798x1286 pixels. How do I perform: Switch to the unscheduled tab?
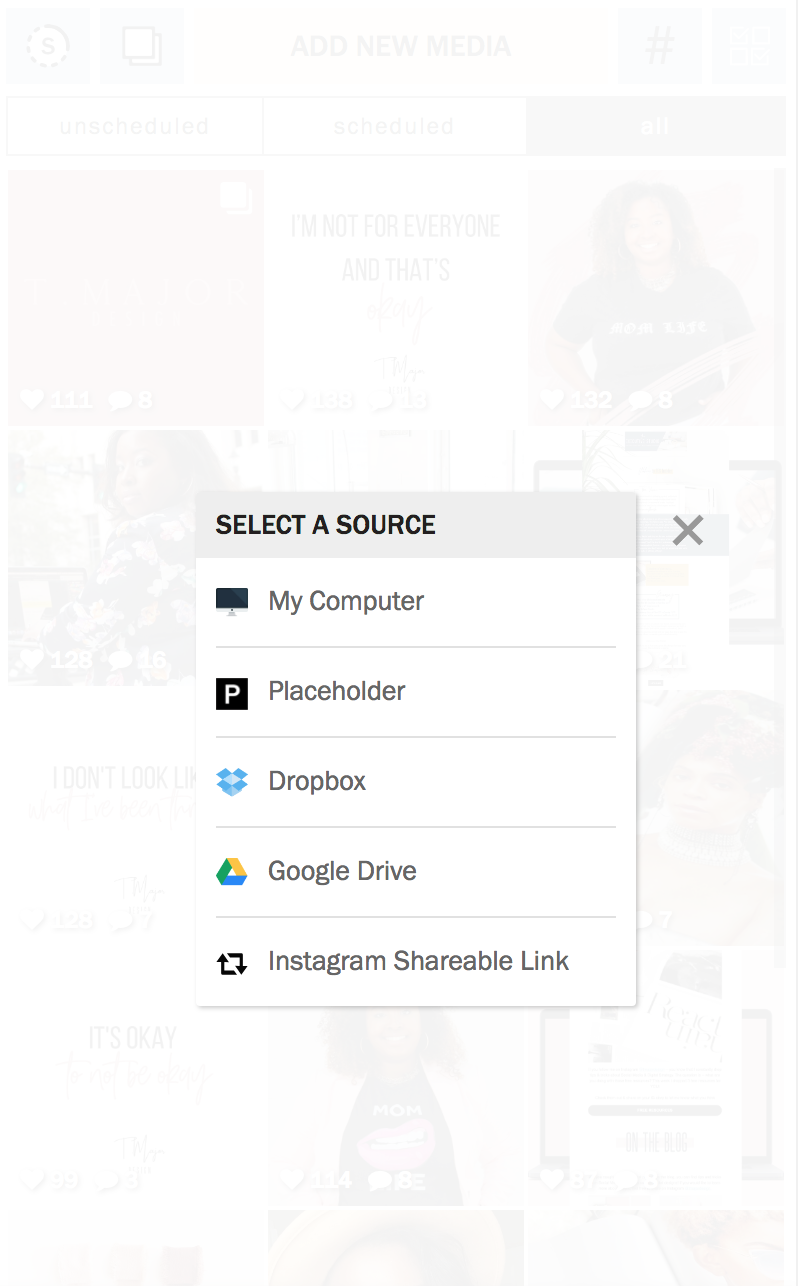pyautogui.click(x=134, y=127)
